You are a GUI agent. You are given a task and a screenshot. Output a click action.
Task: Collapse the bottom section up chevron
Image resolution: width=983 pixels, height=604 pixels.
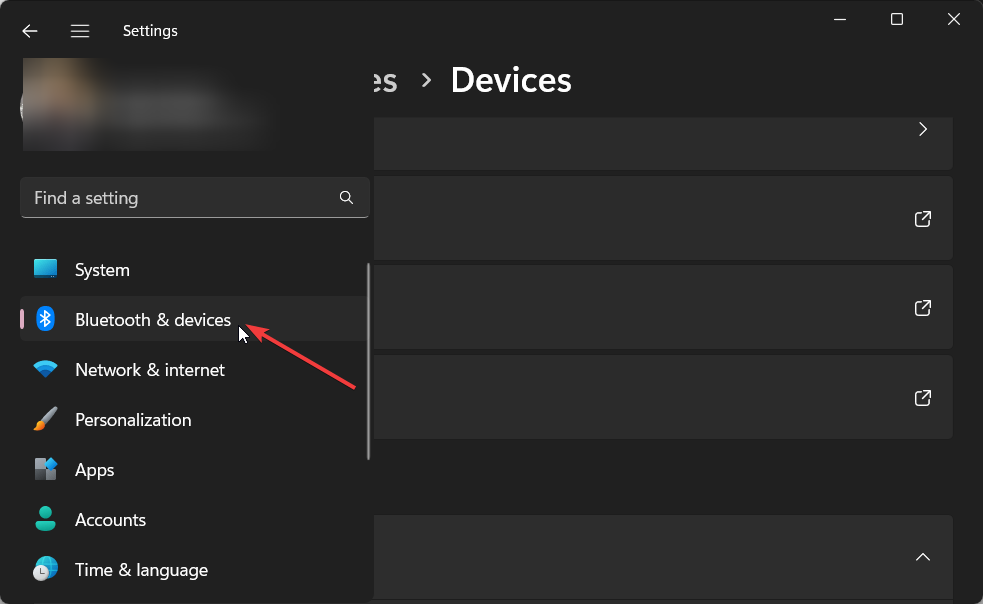point(923,556)
